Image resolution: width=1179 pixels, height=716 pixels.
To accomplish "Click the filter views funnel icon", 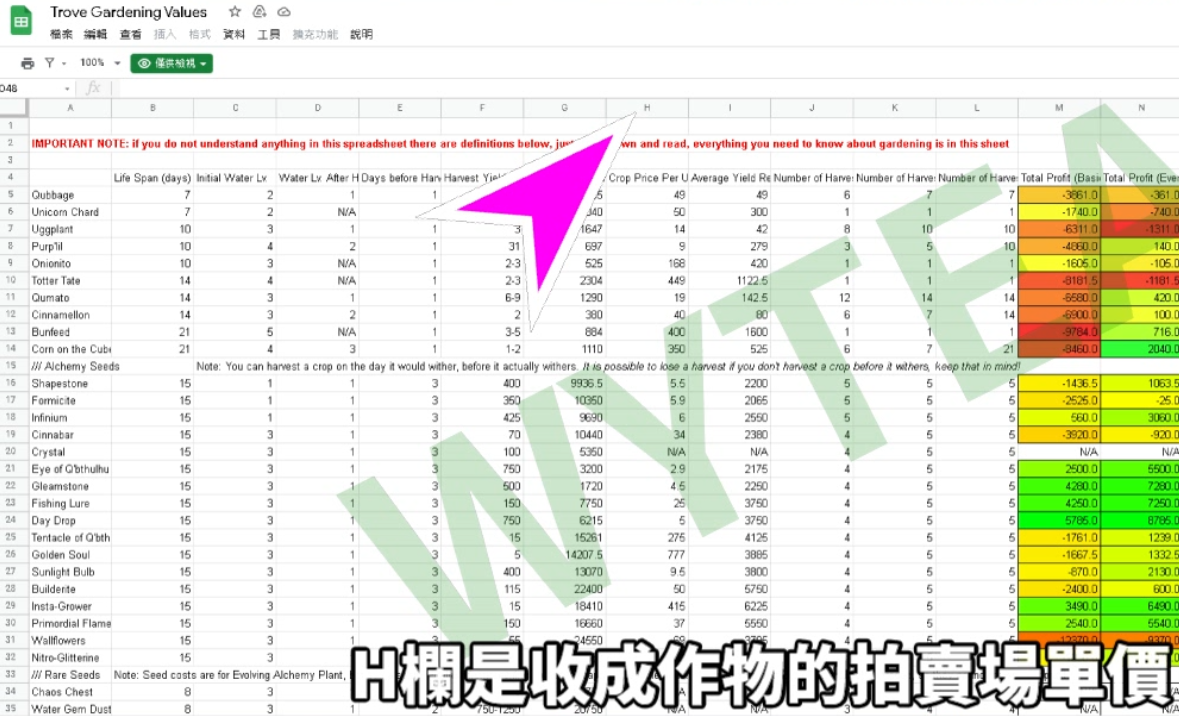I will coord(50,63).
